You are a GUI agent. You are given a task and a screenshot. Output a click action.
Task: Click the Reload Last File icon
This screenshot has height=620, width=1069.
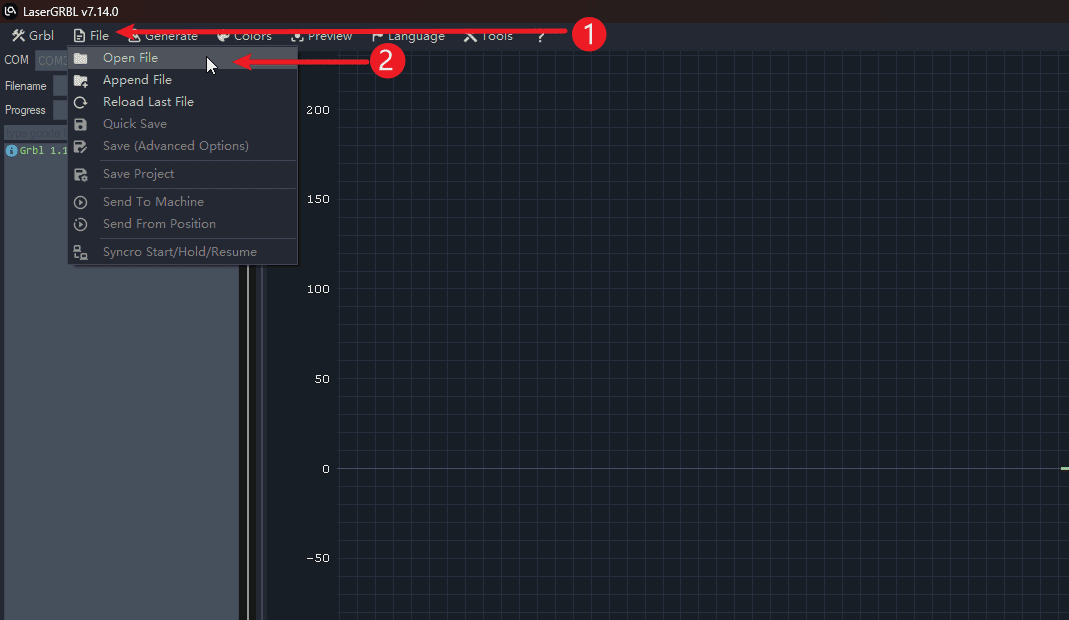point(81,102)
